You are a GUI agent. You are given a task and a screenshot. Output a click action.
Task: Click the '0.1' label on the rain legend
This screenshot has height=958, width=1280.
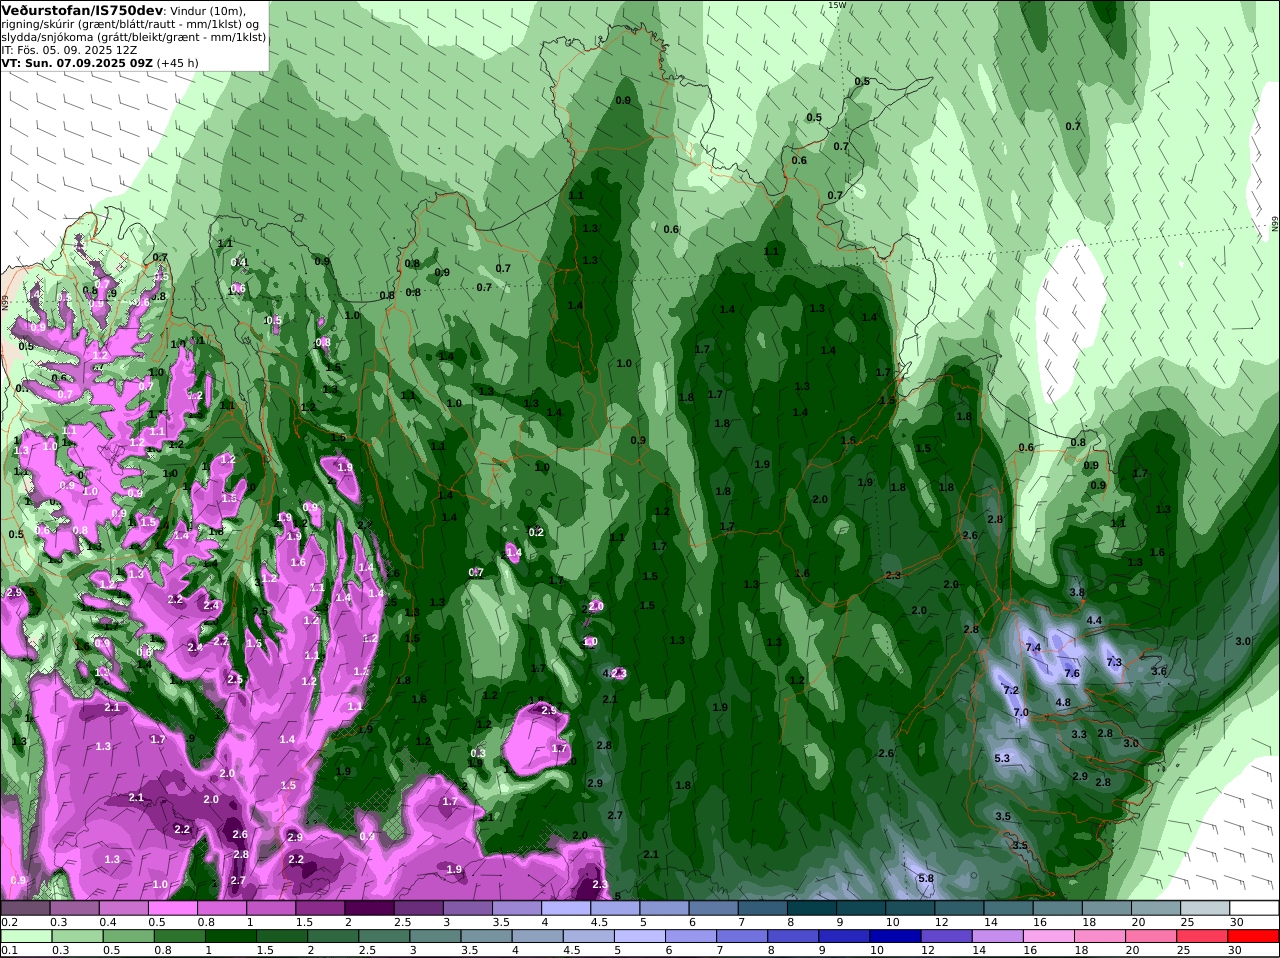point(9,950)
